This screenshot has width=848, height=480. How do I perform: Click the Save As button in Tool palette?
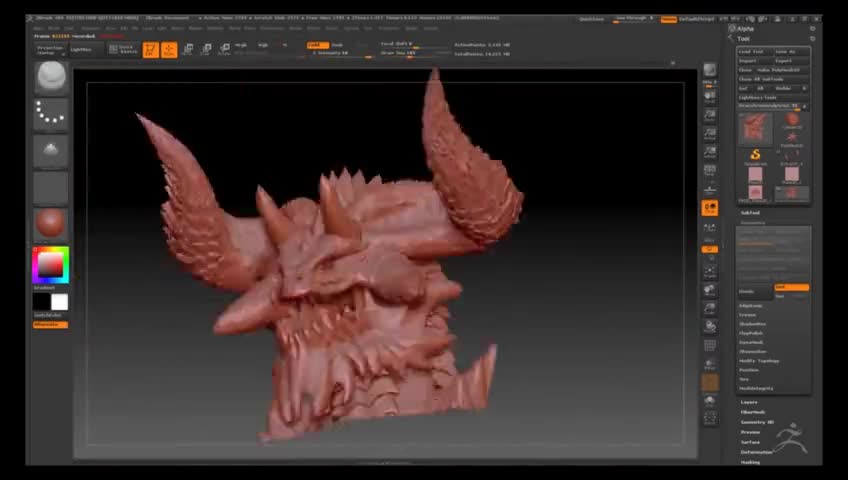792,51
